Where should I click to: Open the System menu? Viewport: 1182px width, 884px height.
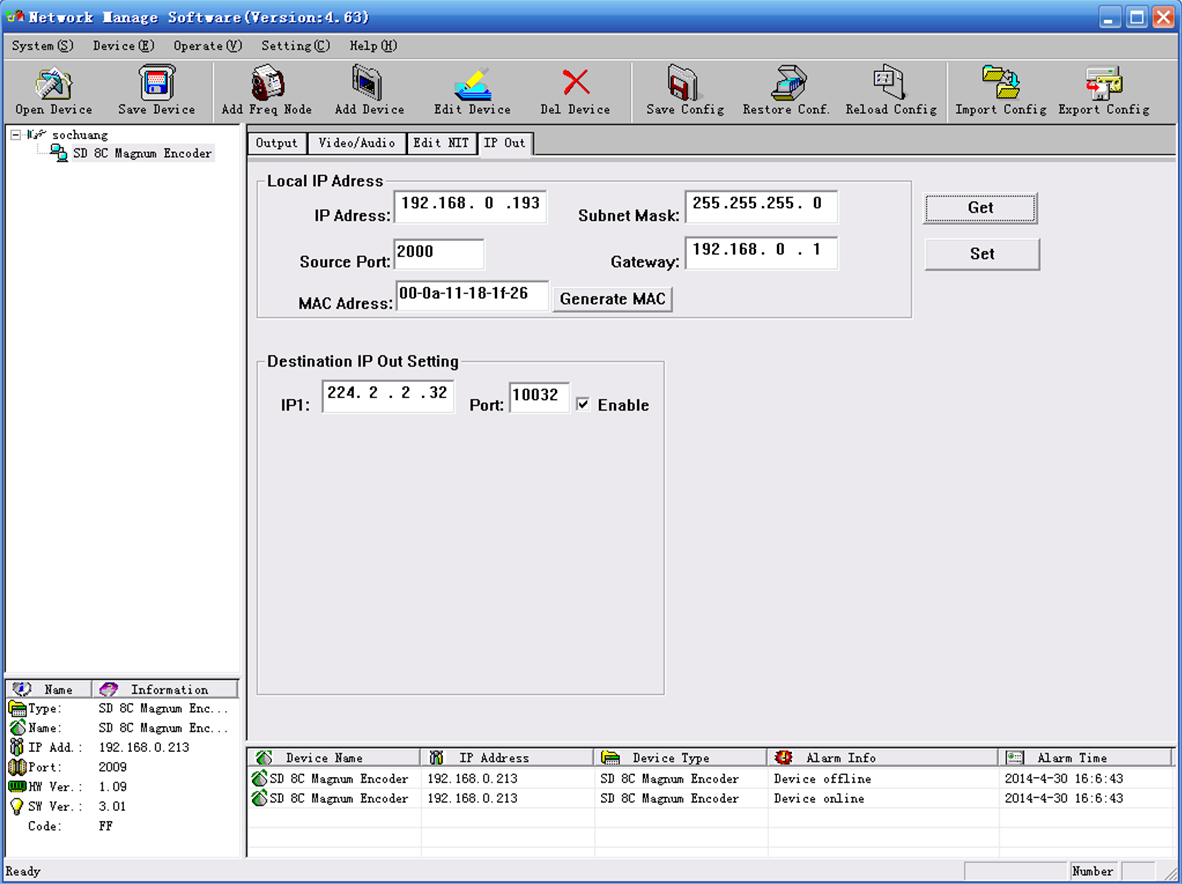point(42,46)
